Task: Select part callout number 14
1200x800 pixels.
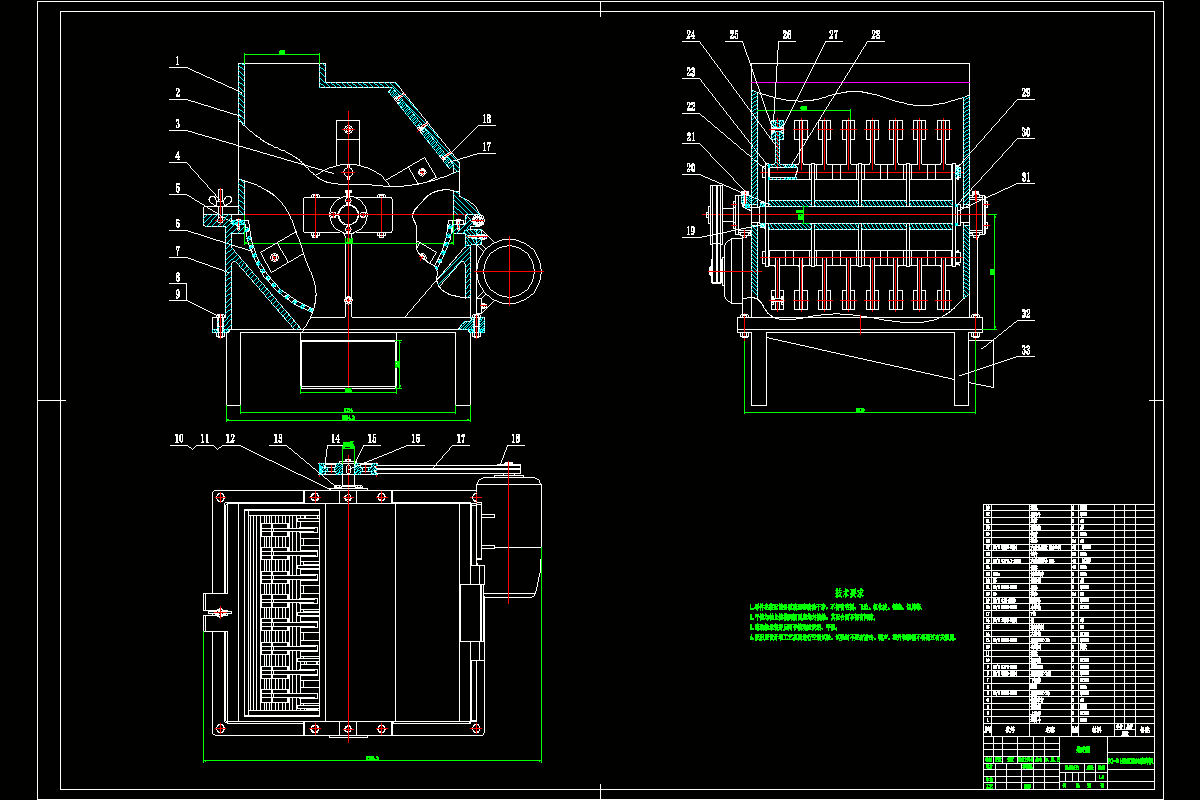Action: tap(335, 439)
